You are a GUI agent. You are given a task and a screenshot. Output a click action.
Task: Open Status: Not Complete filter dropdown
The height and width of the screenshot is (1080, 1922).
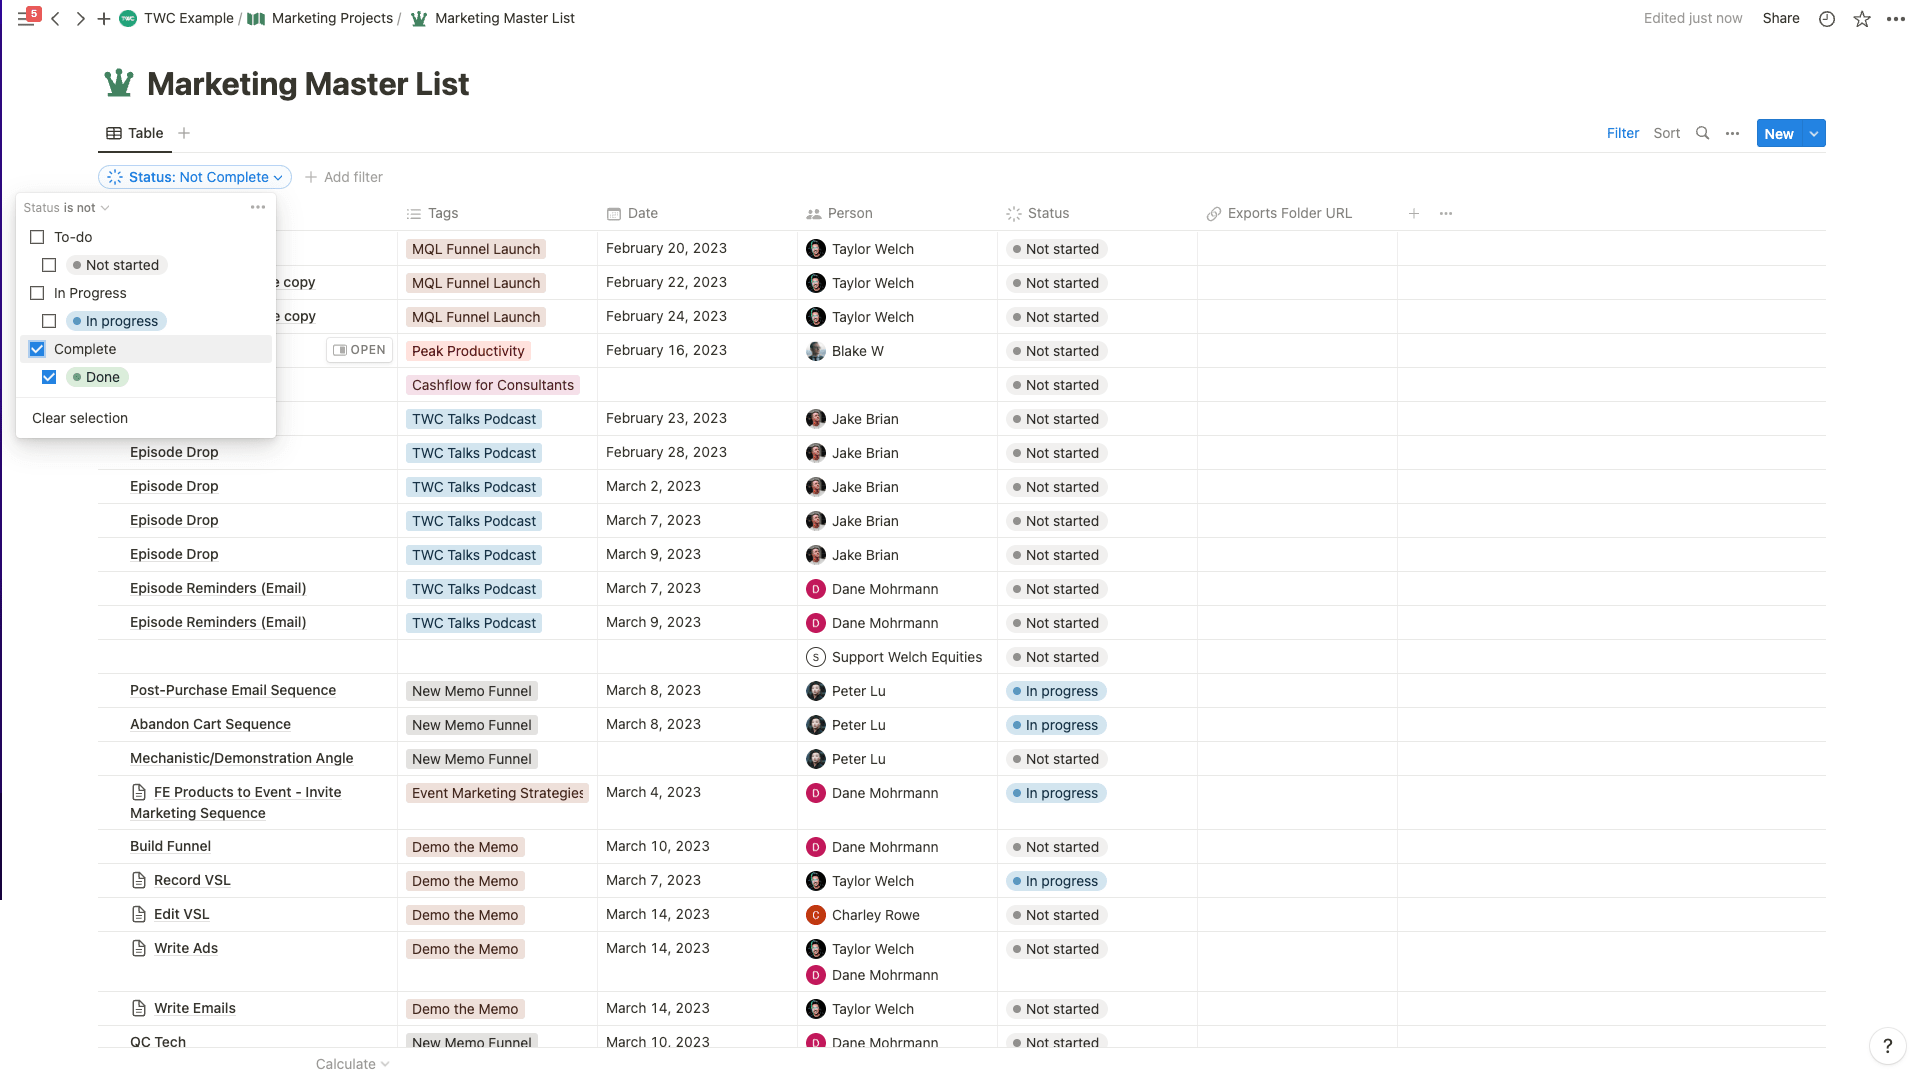195,177
